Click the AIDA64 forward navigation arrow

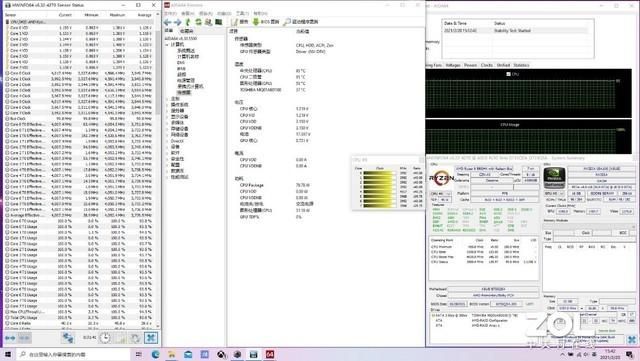177,22
